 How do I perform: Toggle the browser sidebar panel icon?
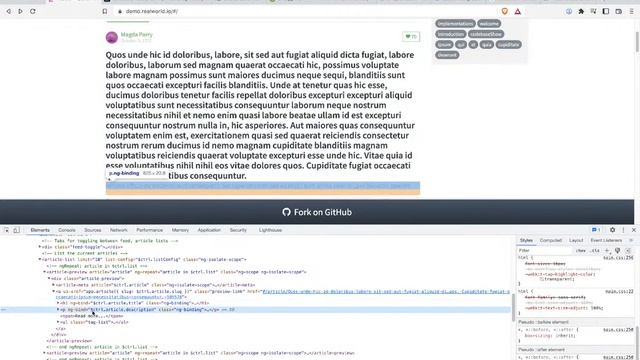[606, 11]
